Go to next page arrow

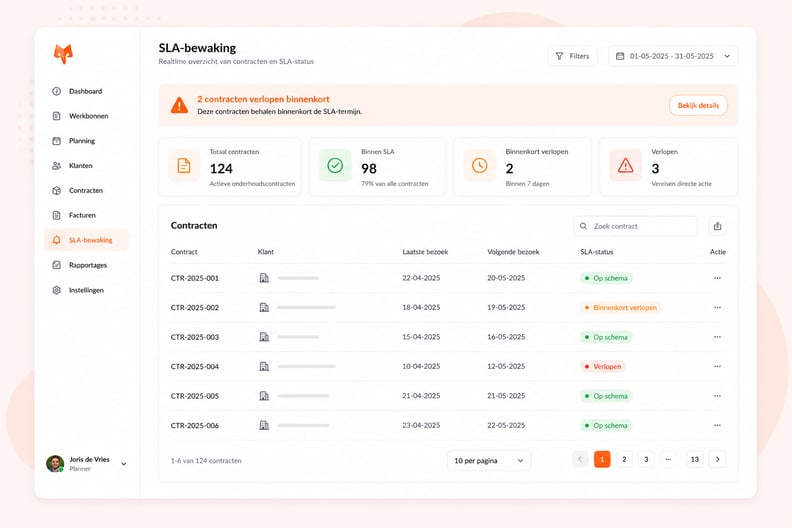click(717, 459)
